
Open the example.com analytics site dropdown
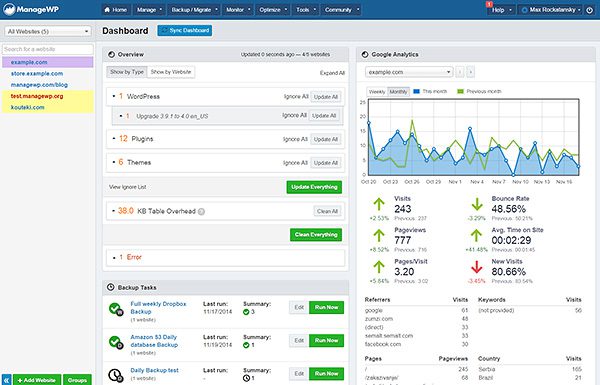tap(409, 72)
